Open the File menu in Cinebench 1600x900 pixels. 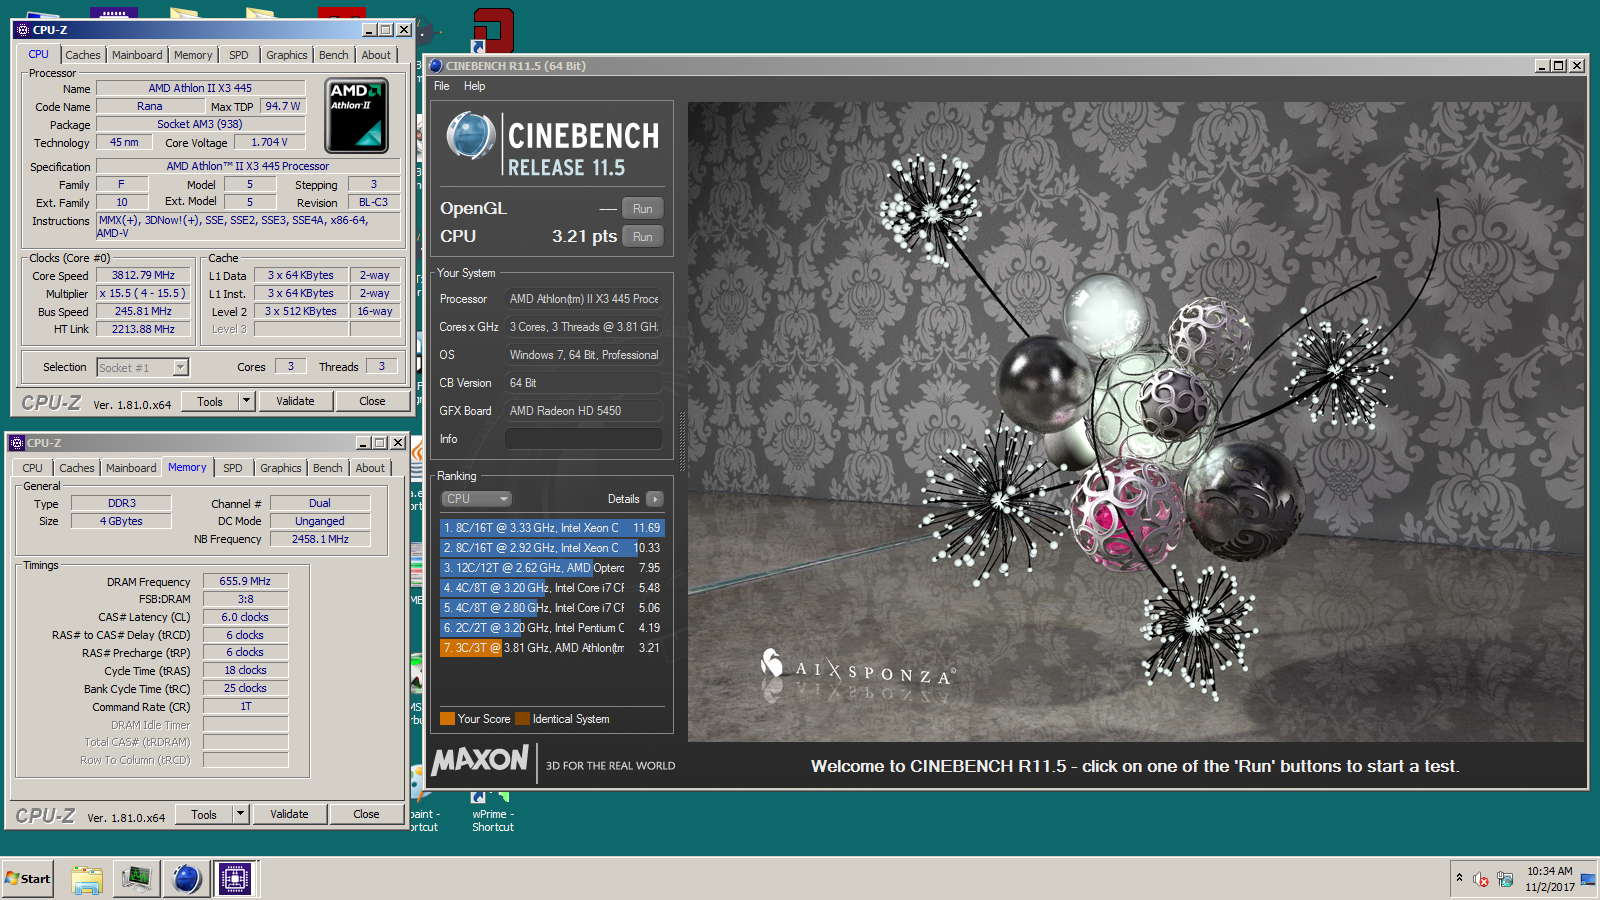(442, 86)
